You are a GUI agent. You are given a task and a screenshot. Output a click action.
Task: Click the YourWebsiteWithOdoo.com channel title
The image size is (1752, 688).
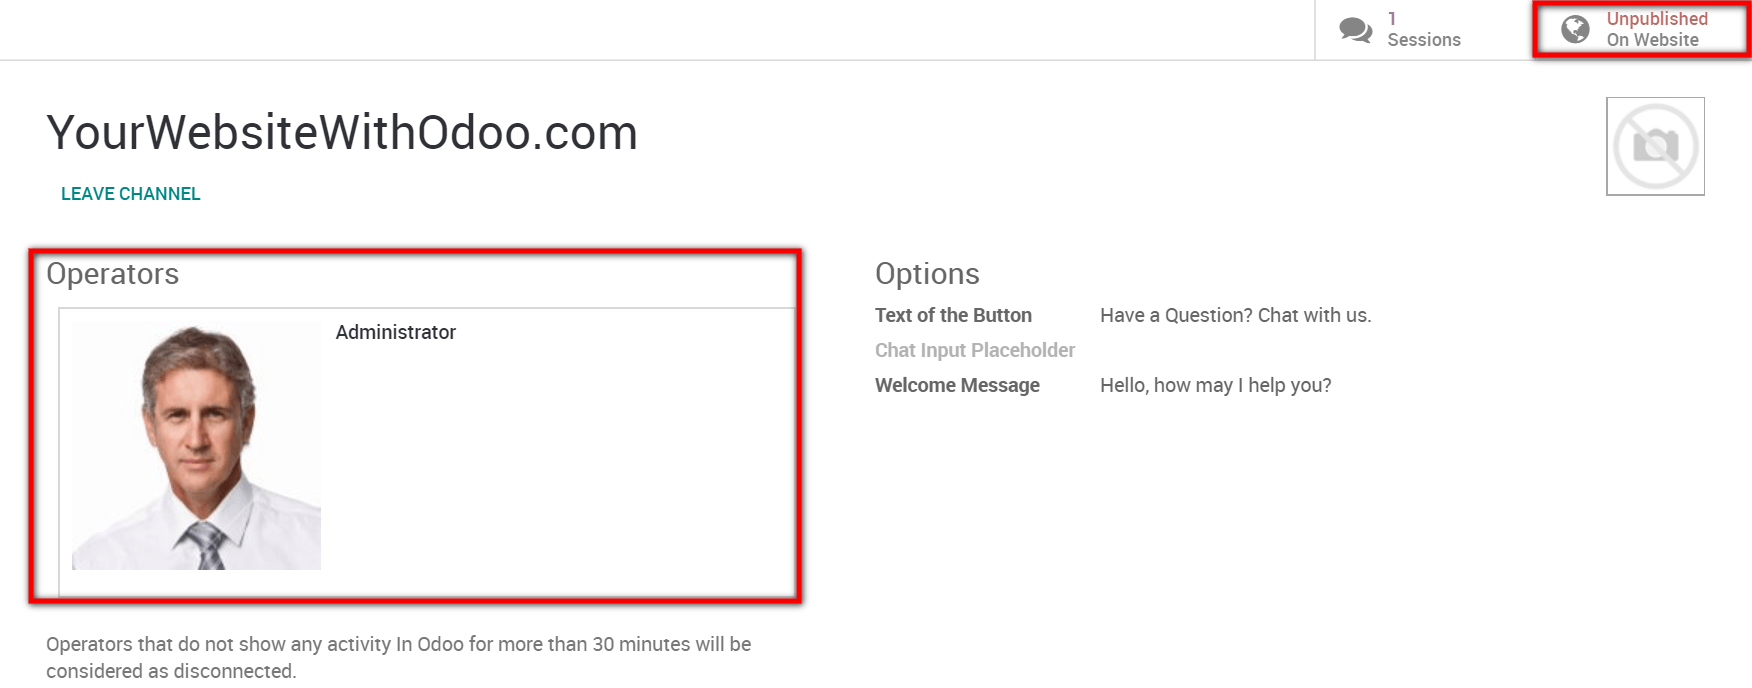click(x=342, y=133)
